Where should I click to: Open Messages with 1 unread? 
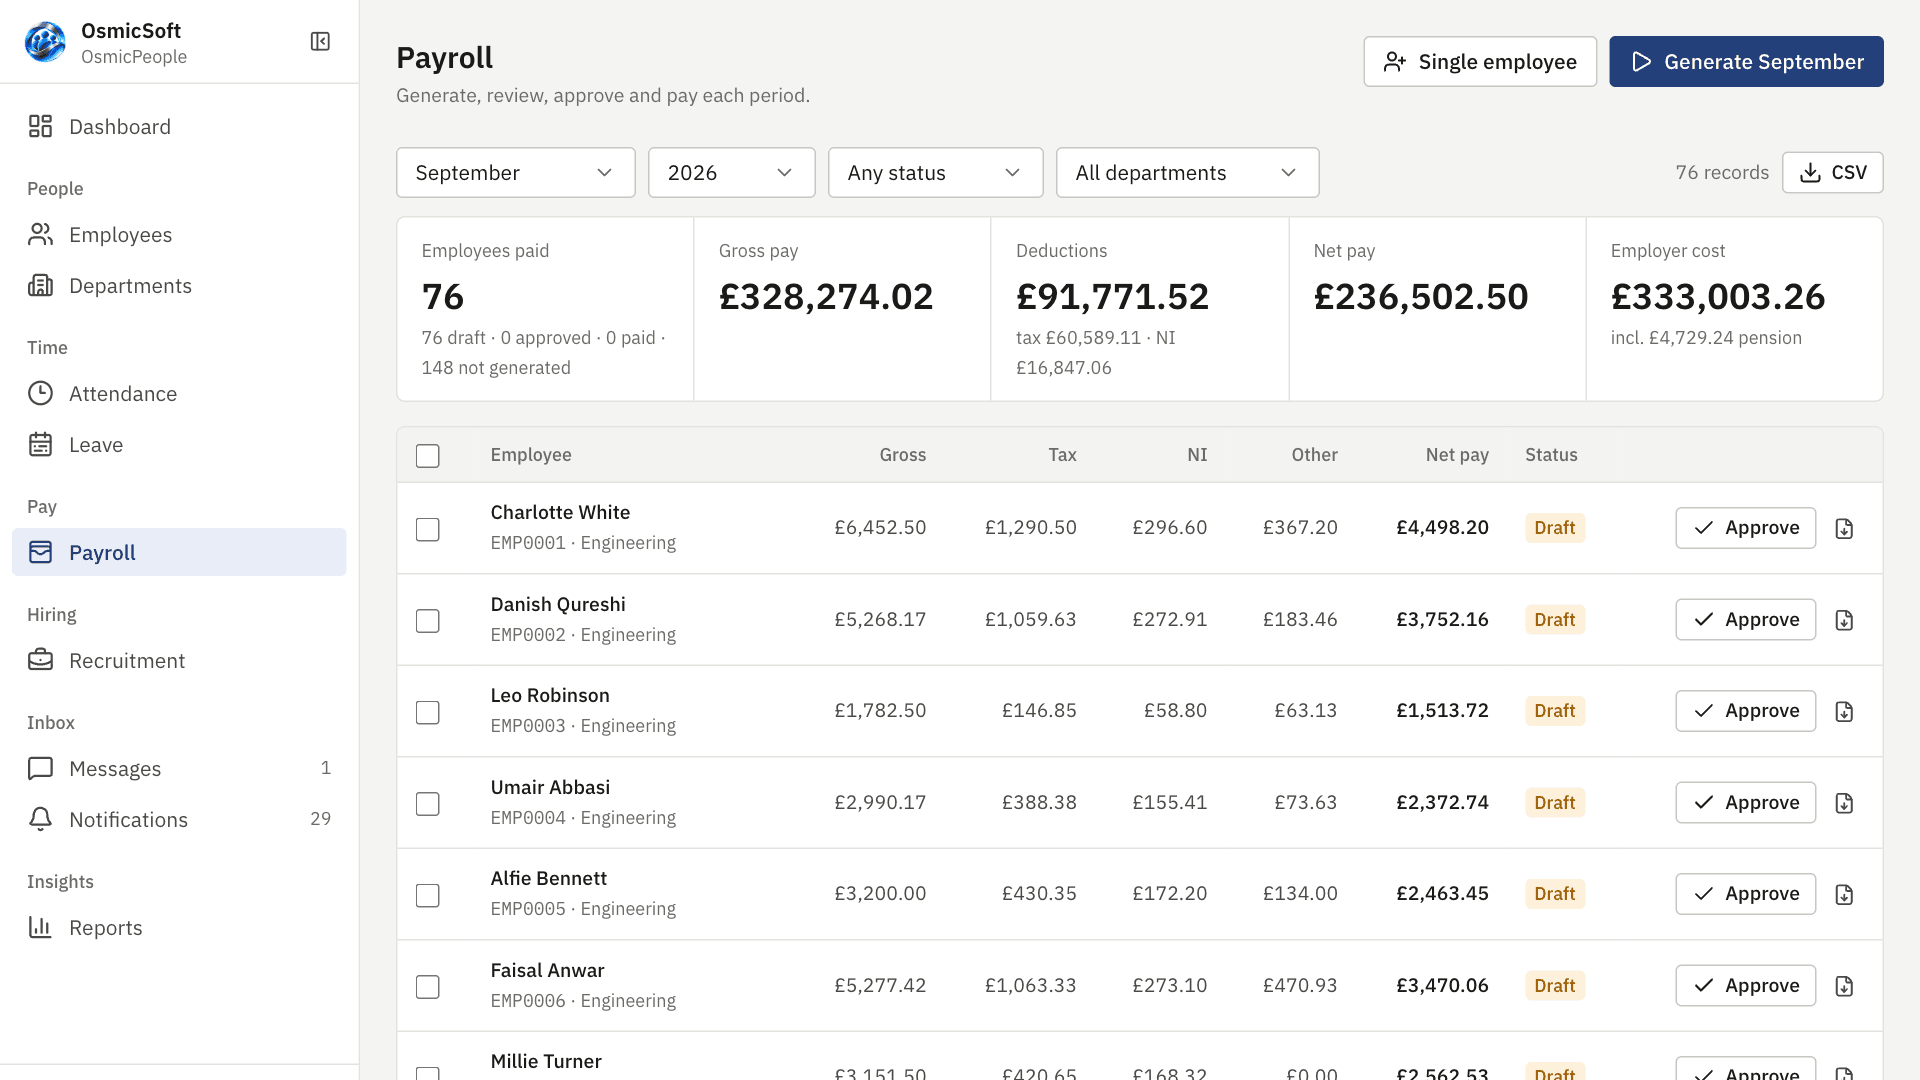[179, 769]
